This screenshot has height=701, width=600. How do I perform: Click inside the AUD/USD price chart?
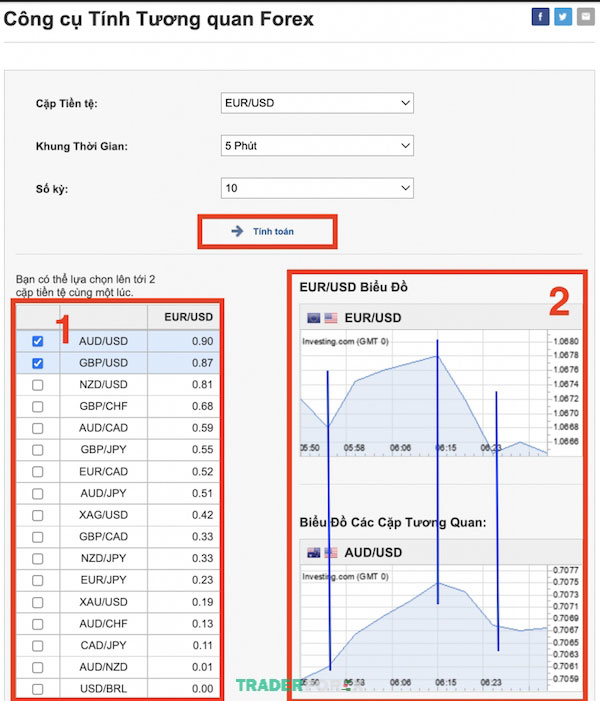point(423,626)
